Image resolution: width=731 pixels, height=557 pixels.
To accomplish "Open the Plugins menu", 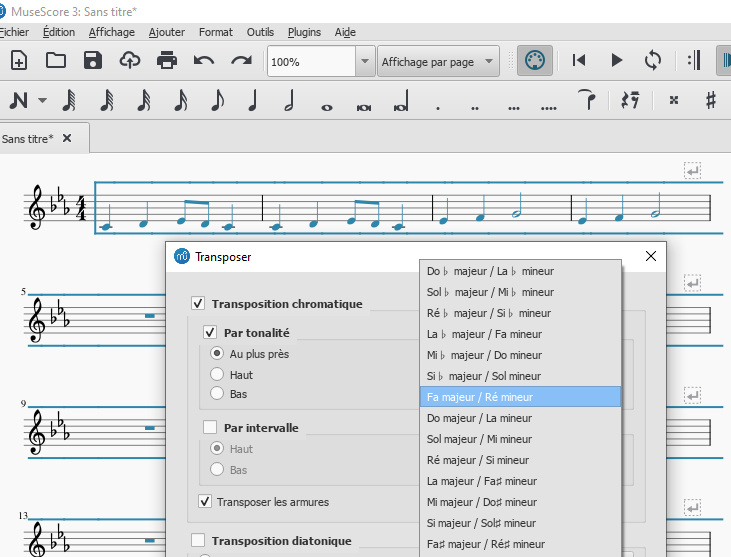I will pos(304,32).
